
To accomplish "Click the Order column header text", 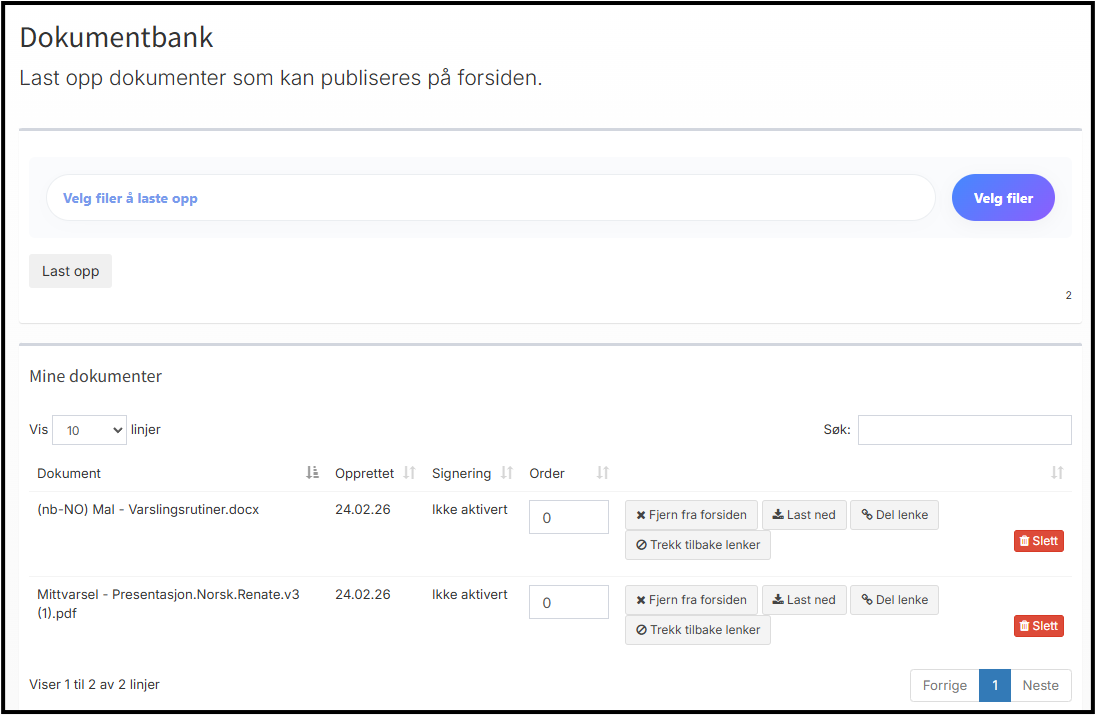I will [x=547, y=473].
